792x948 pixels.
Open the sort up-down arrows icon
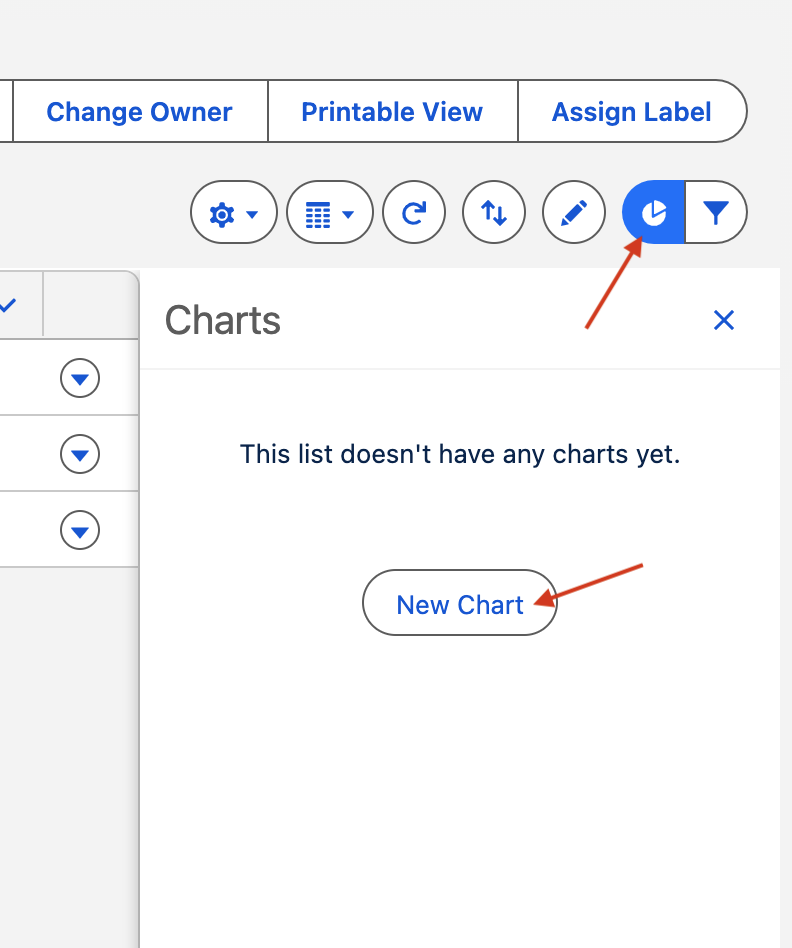point(494,212)
